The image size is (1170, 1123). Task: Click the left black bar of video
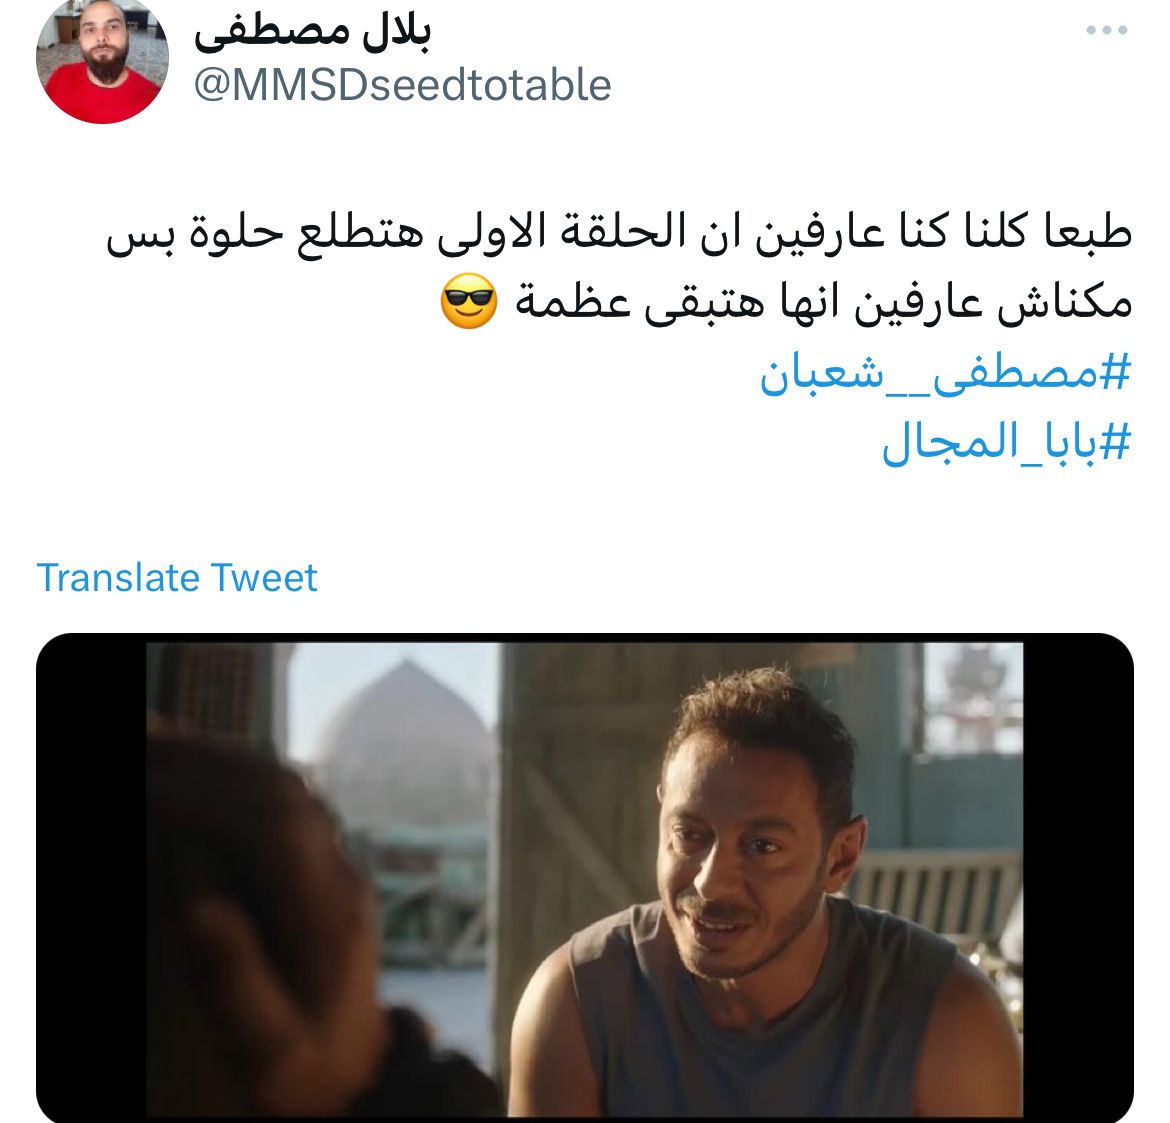click(x=91, y=878)
